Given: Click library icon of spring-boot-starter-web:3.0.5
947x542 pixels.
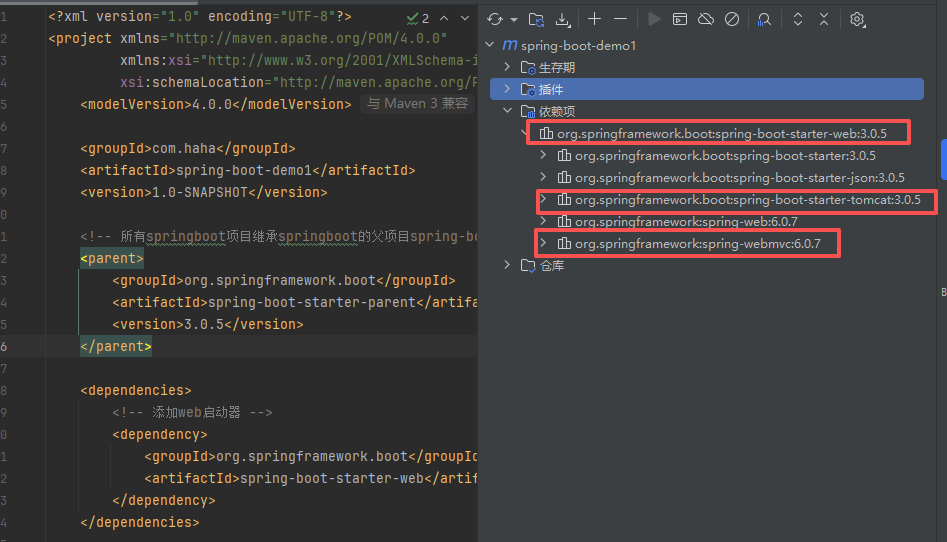Looking at the screenshot, I should [x=546, y=133].
